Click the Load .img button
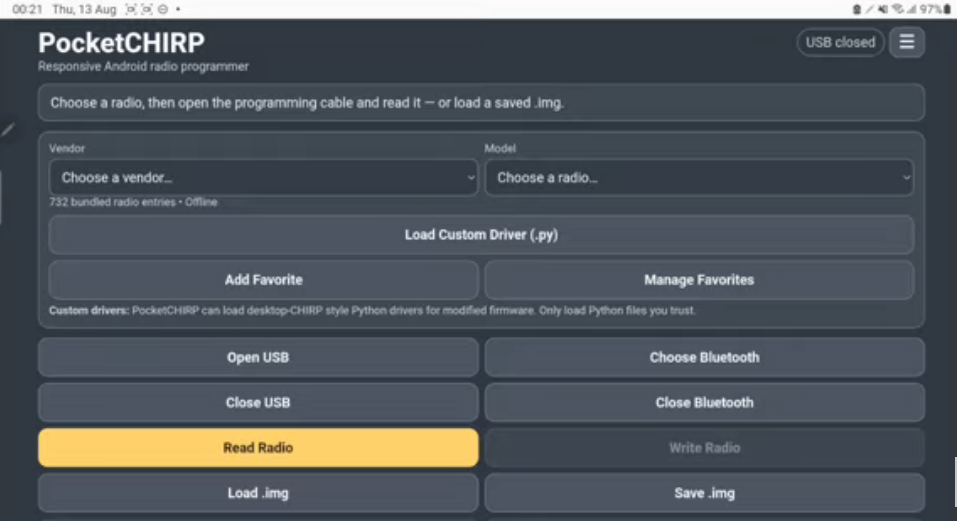This screenshot has width=957, height=521. [258, 493]
